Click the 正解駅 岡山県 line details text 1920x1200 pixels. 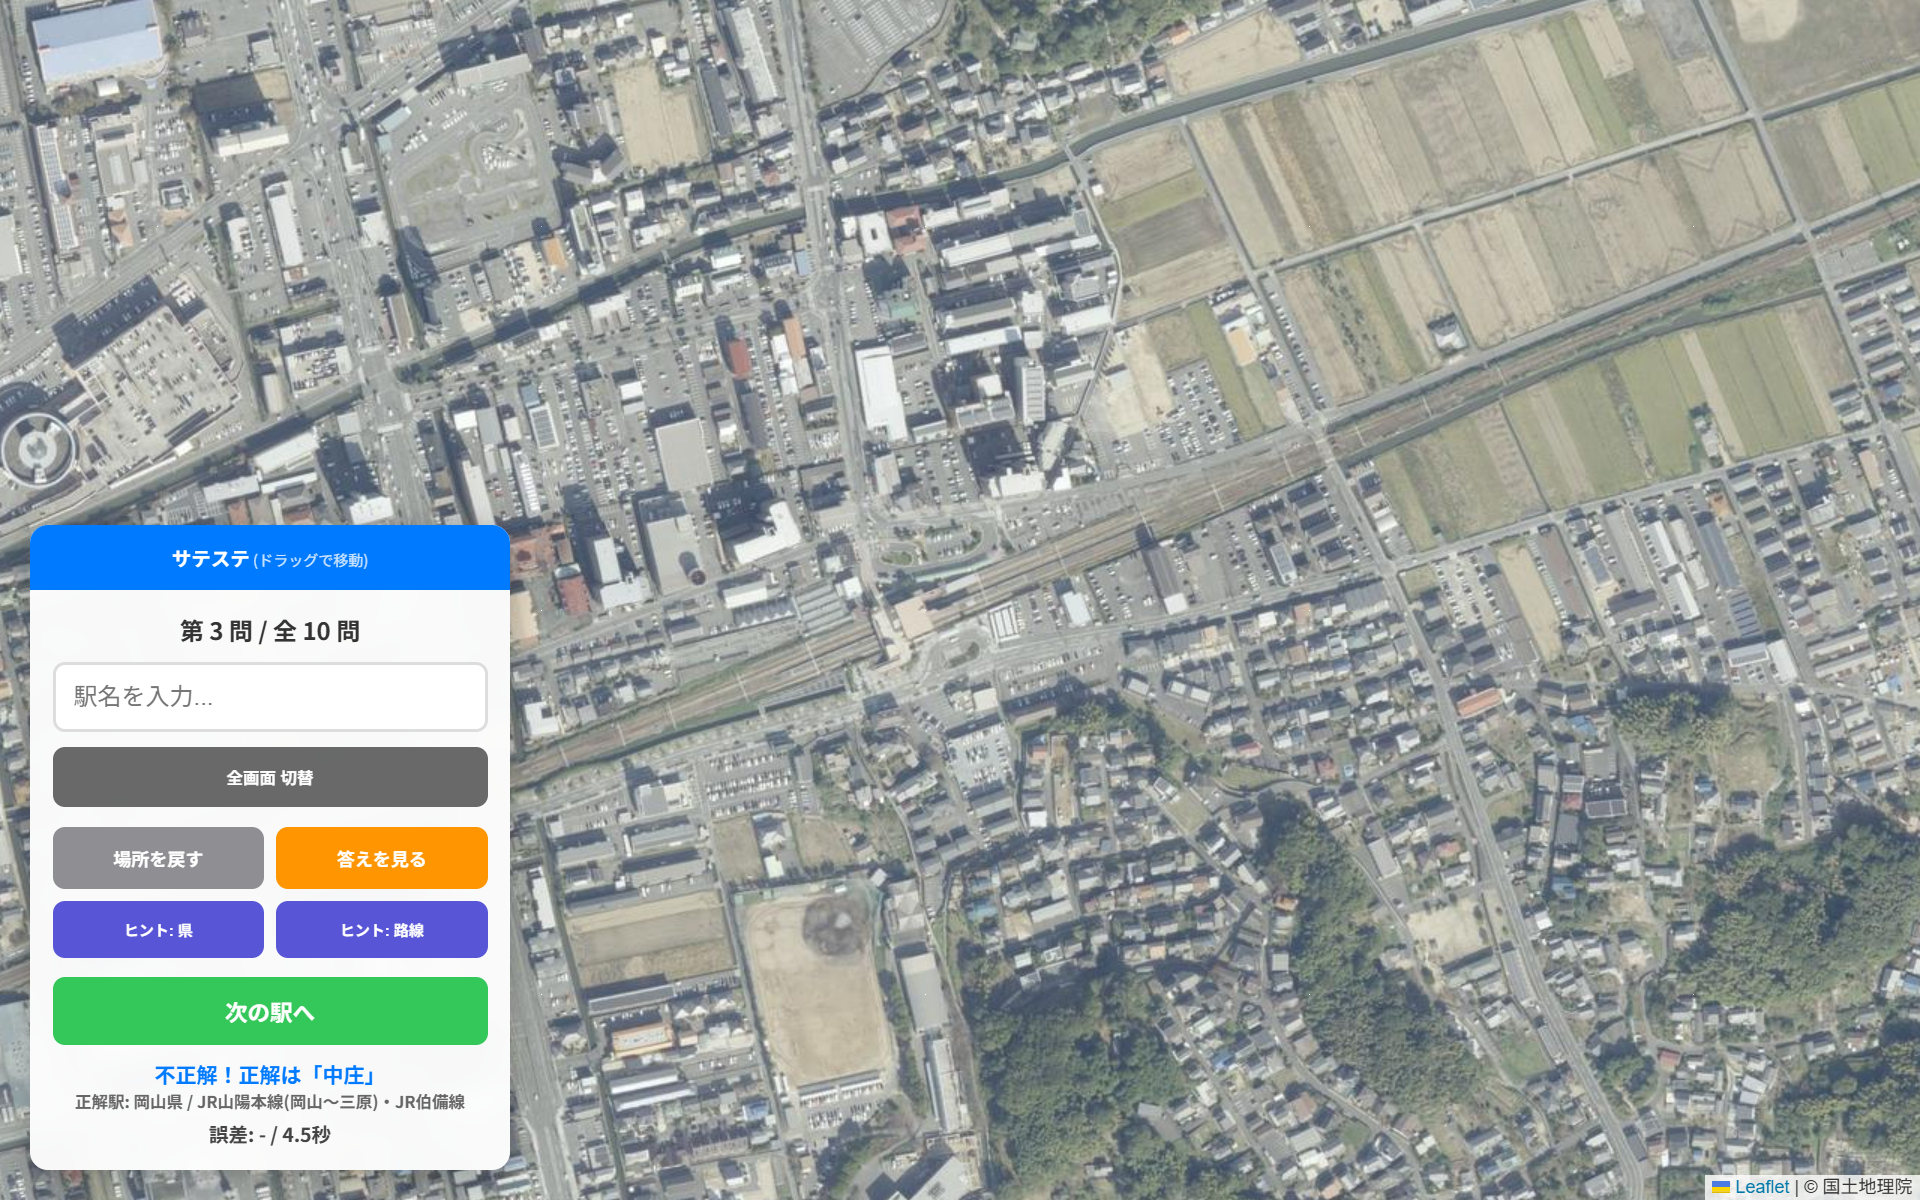click(x=270, y=1102)
